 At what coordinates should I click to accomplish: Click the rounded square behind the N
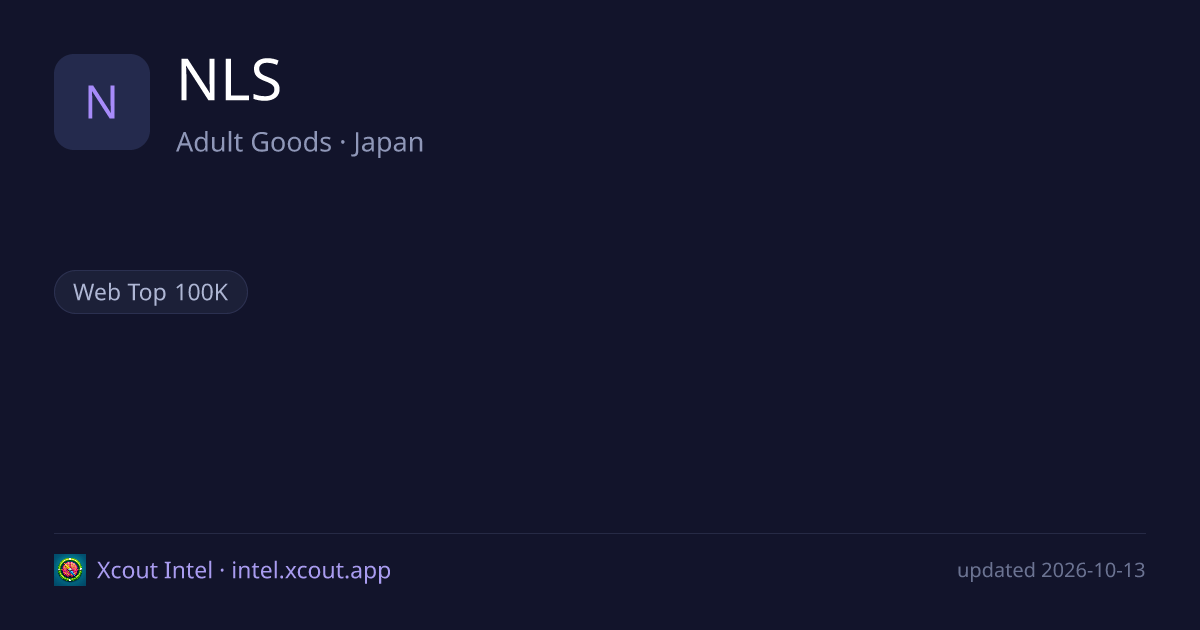[x=102, y=102]
